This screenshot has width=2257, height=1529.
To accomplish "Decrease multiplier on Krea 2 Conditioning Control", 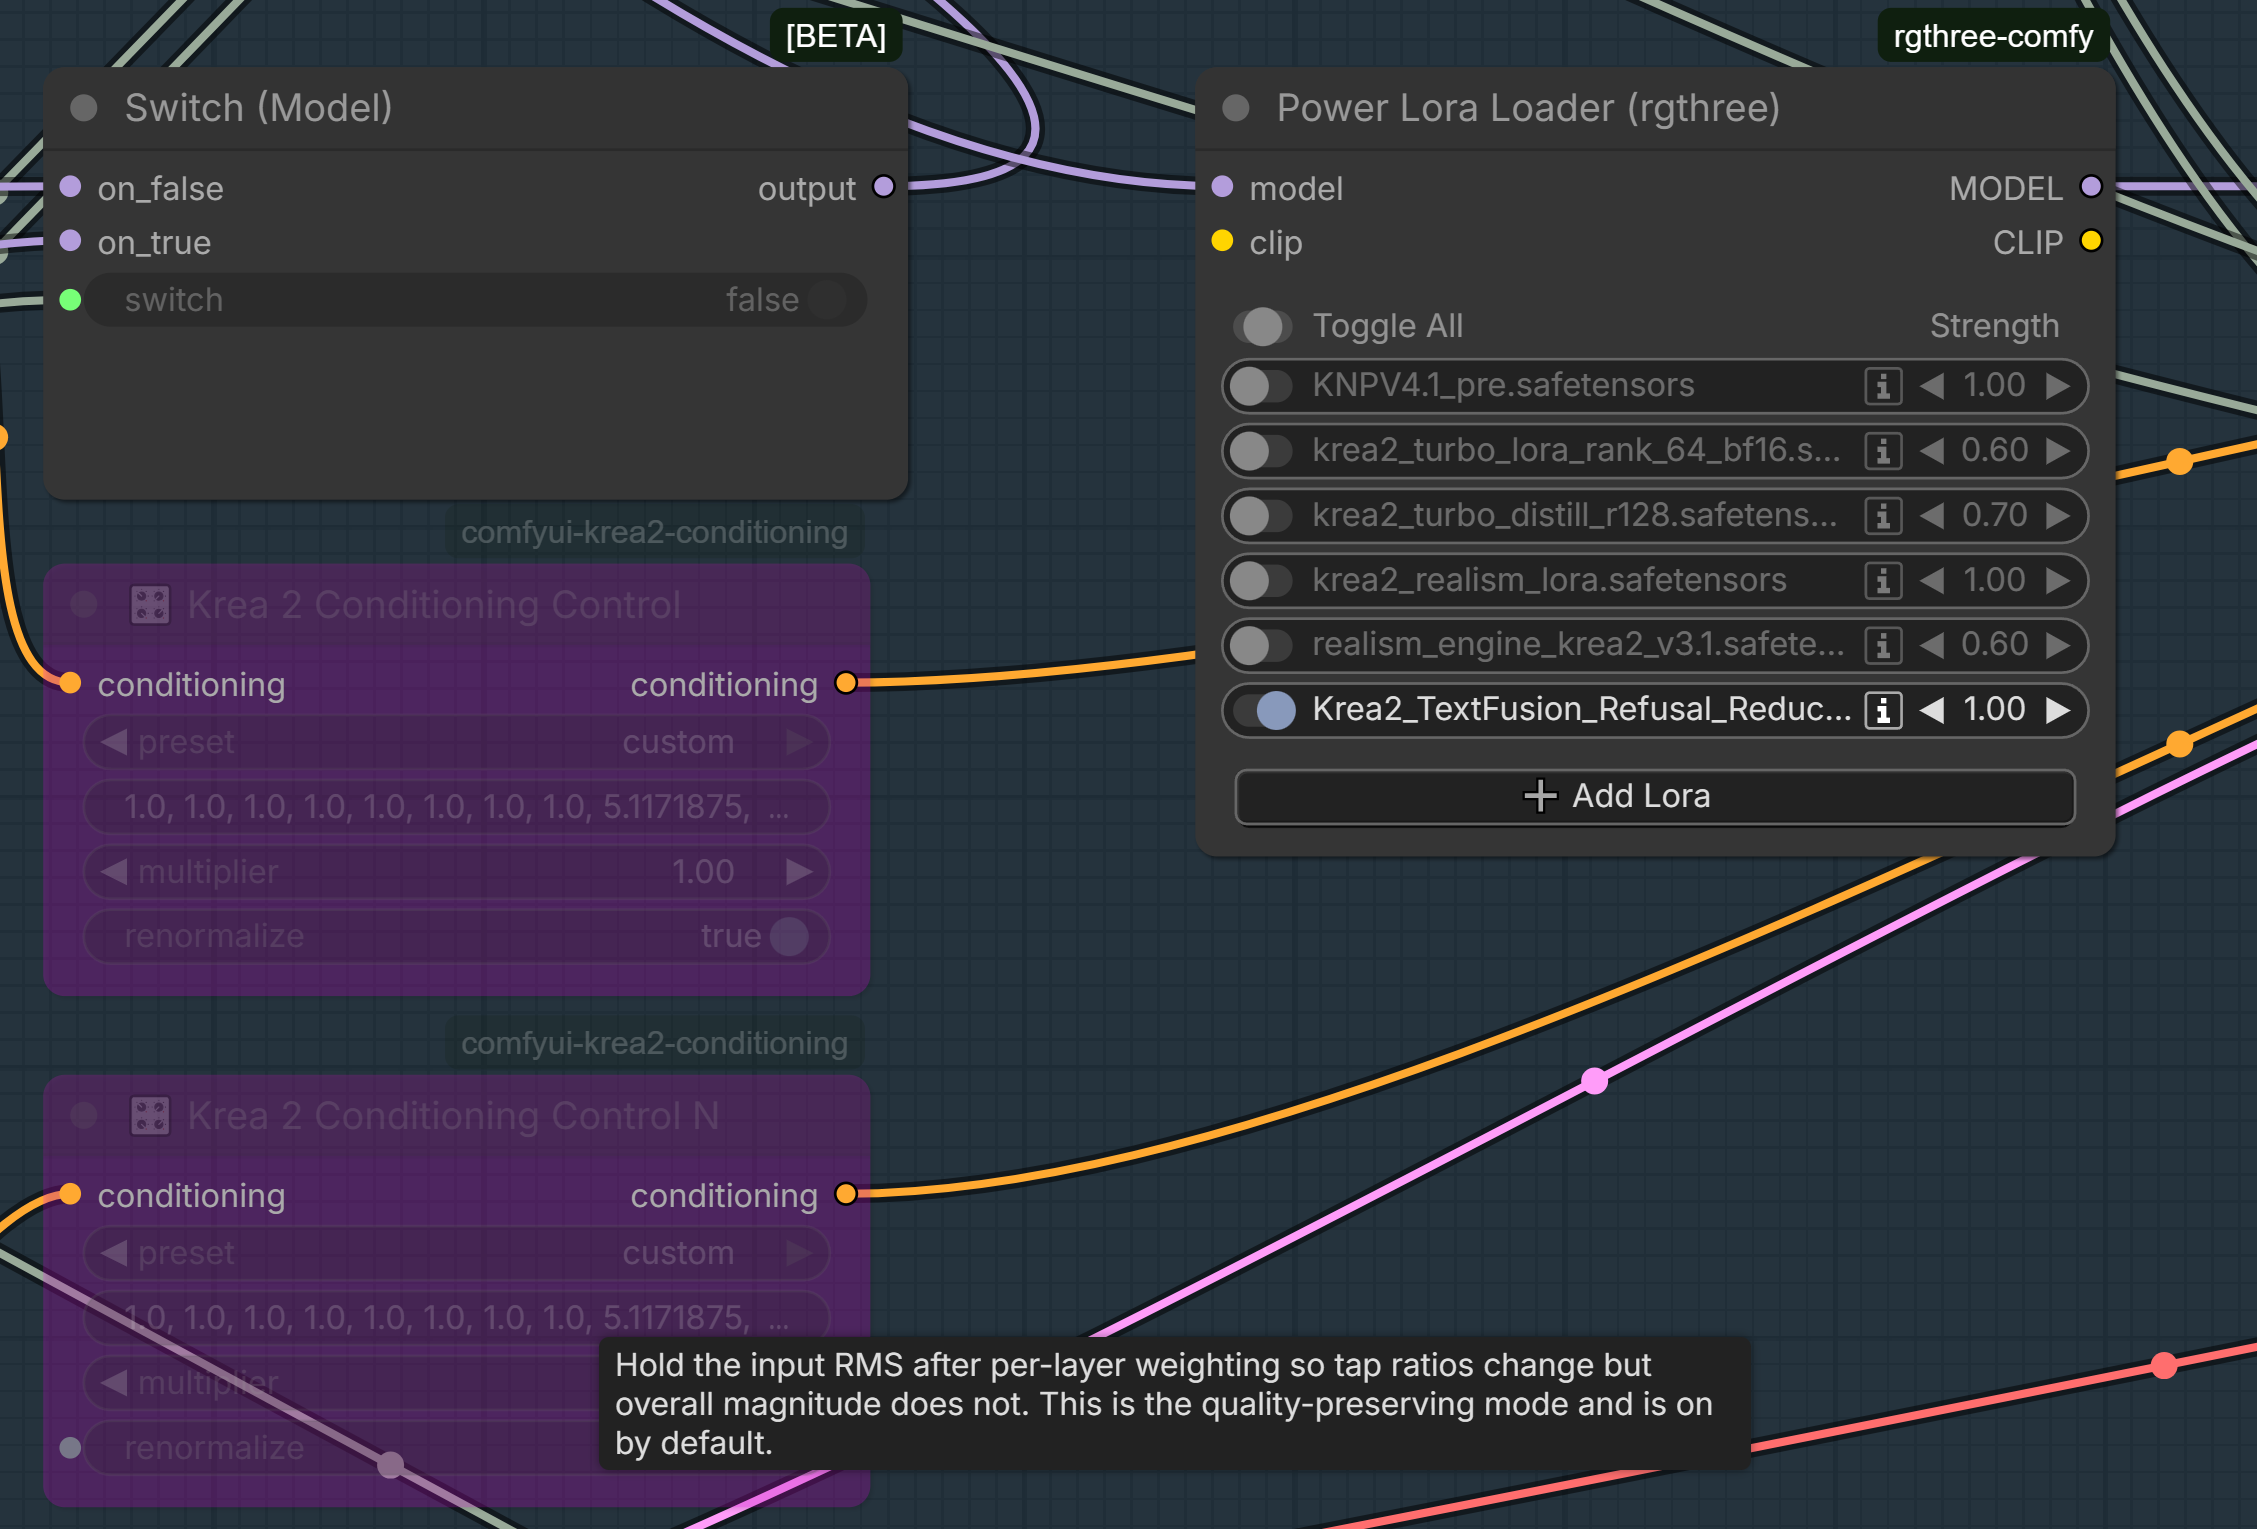I will click(114, 872).
